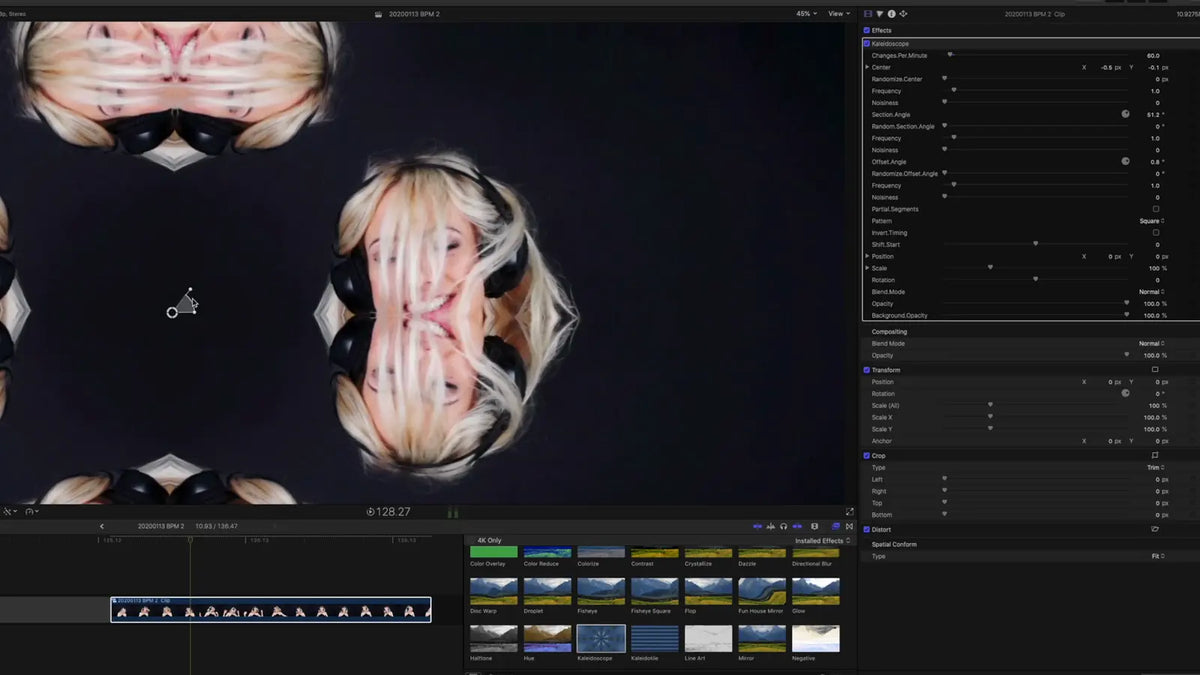The height and width of the screenshot is (675, 1200).
Task: Select the Fun House Mirror thumbnail
Action: click(x=761, y=591)
